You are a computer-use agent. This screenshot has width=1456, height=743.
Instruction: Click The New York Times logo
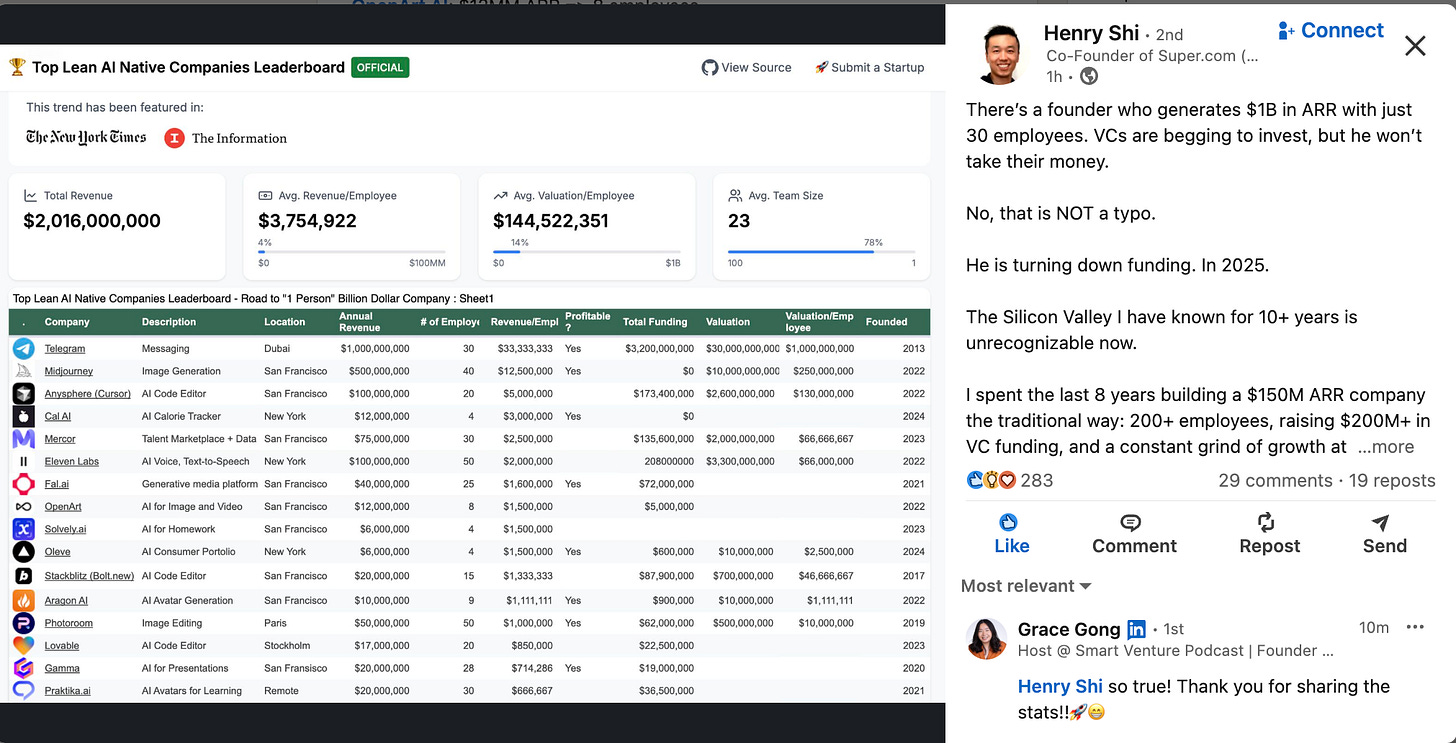(86, 137)
